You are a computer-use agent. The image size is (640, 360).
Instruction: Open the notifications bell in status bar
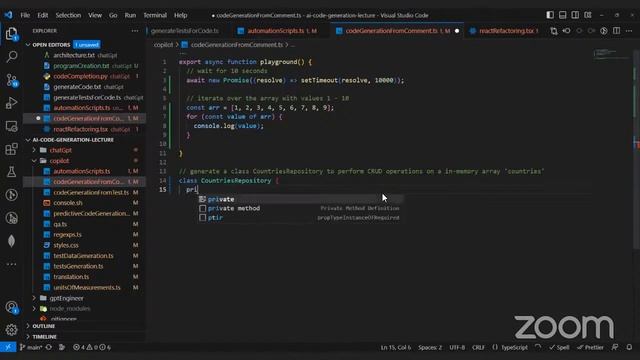pos(629,347)
